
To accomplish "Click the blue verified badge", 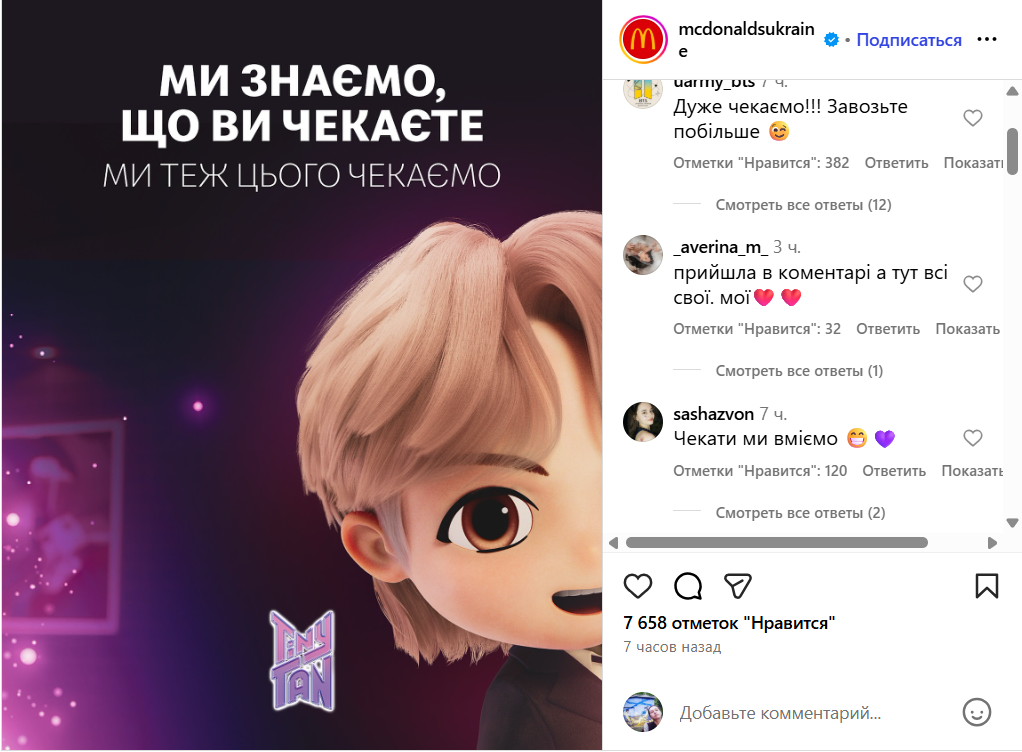I will coord(831,40).
